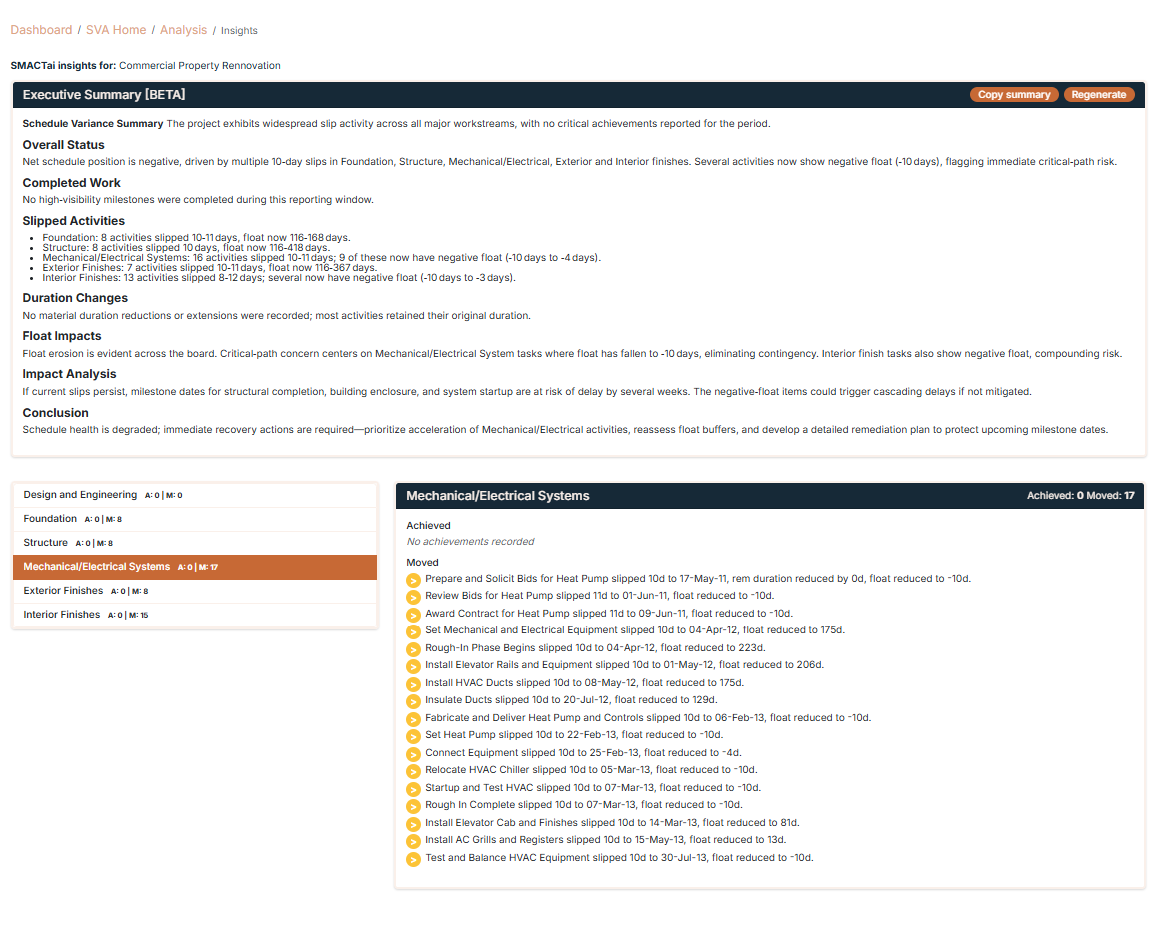1160x943 pixels.
Task: Click the arrow icon next to Insulate Ducts
Action: tap(413, 700)
